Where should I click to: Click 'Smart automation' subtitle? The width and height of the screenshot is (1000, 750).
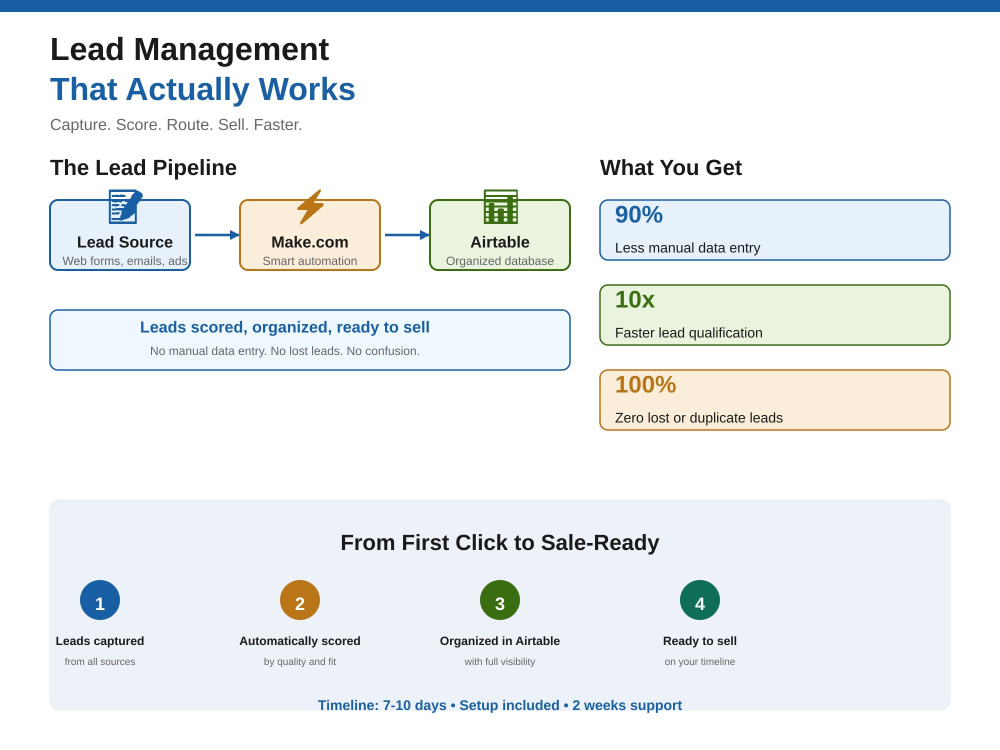tap(310, 261)
